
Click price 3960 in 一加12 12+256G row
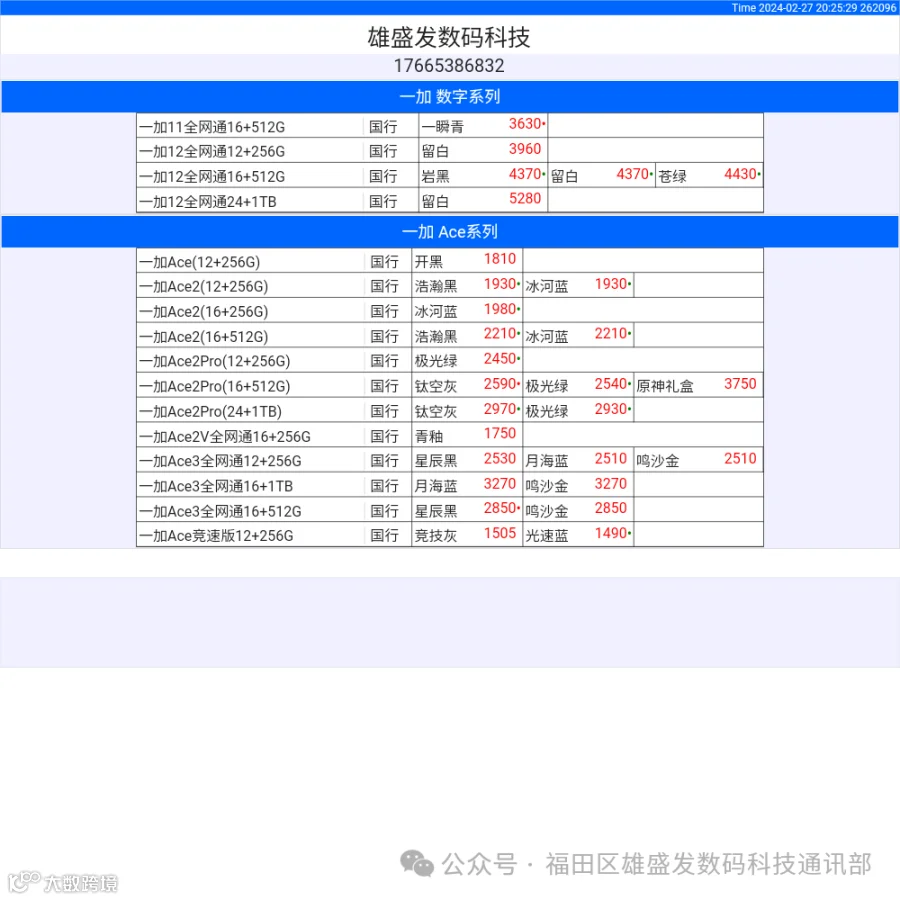tap(525, 149)
